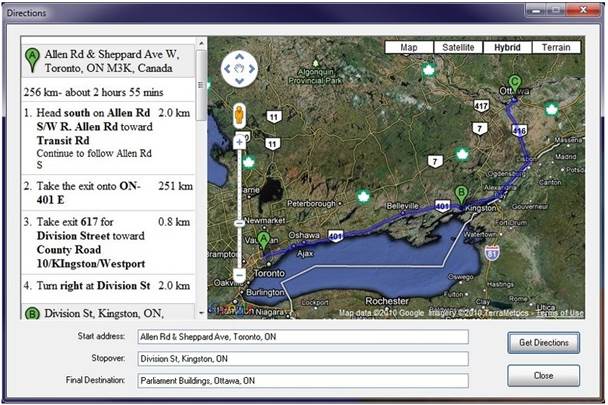Click the pan control compass on map
608x405 pixels.
tap(239, 70)
